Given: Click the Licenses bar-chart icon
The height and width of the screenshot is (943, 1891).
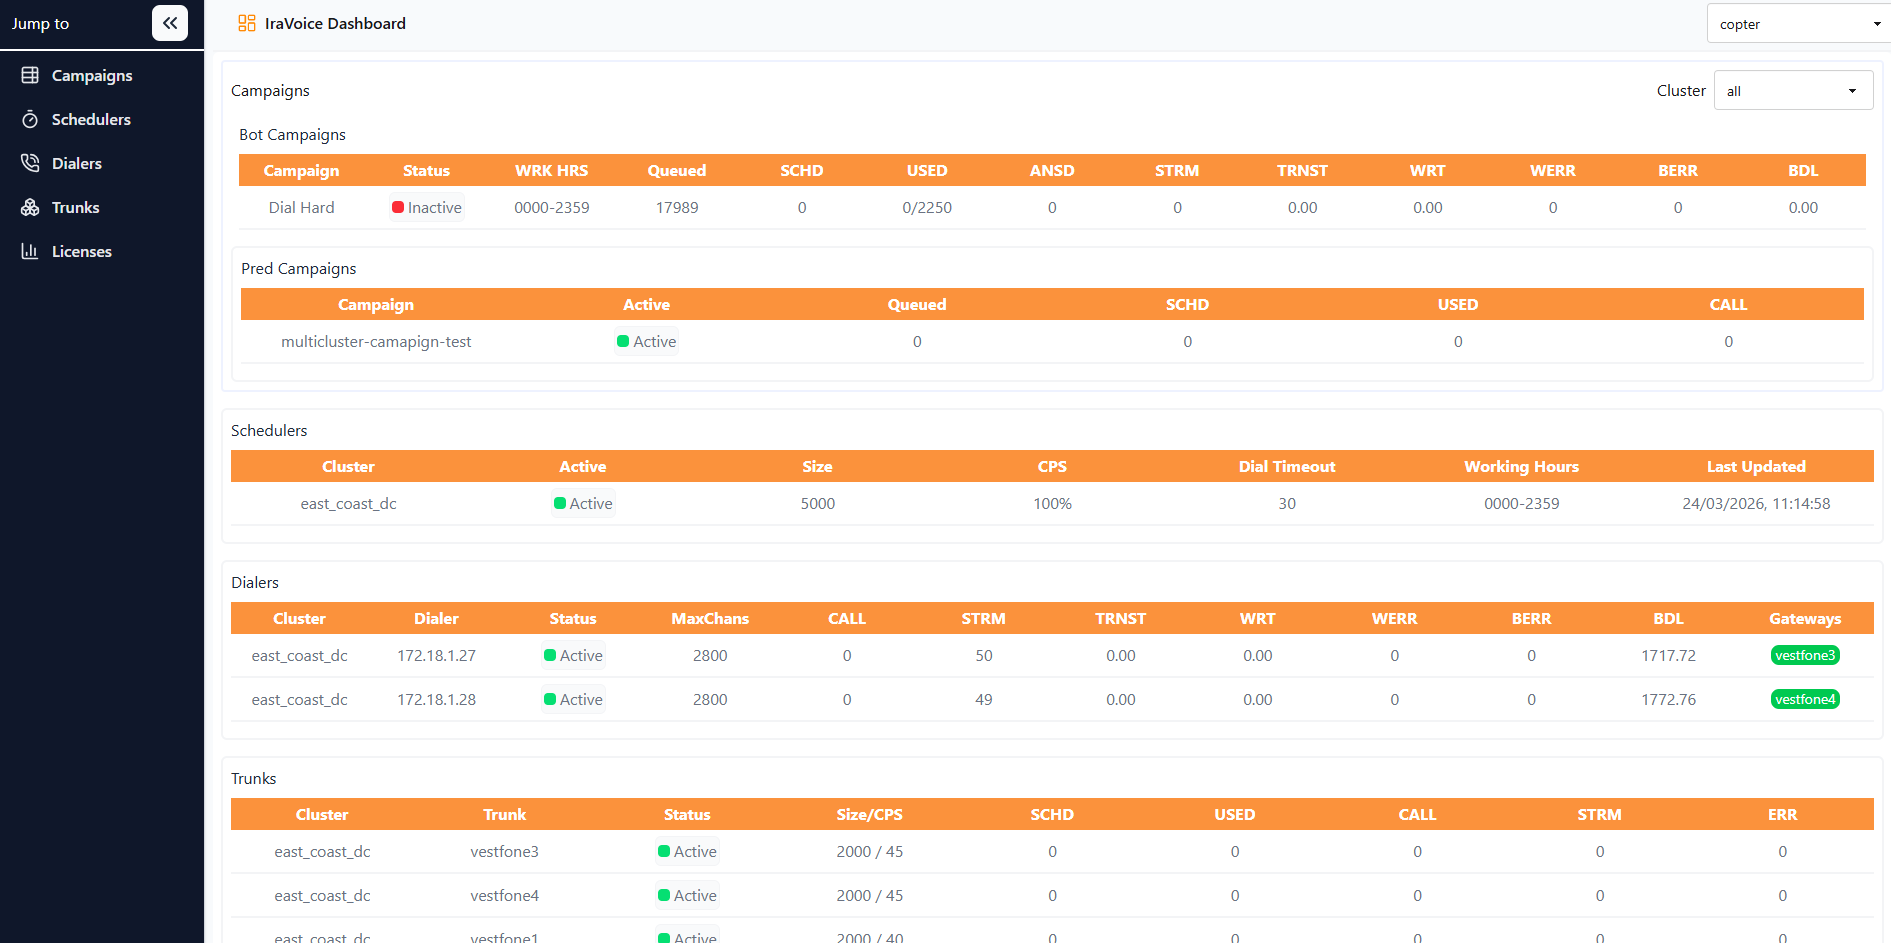Looking at the screenshot, I should (x=30, y=251).
